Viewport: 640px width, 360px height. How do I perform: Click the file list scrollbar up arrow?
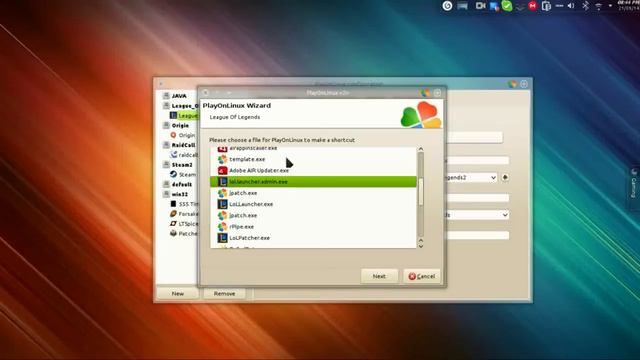pyautogui.click(x=421, y=149)
